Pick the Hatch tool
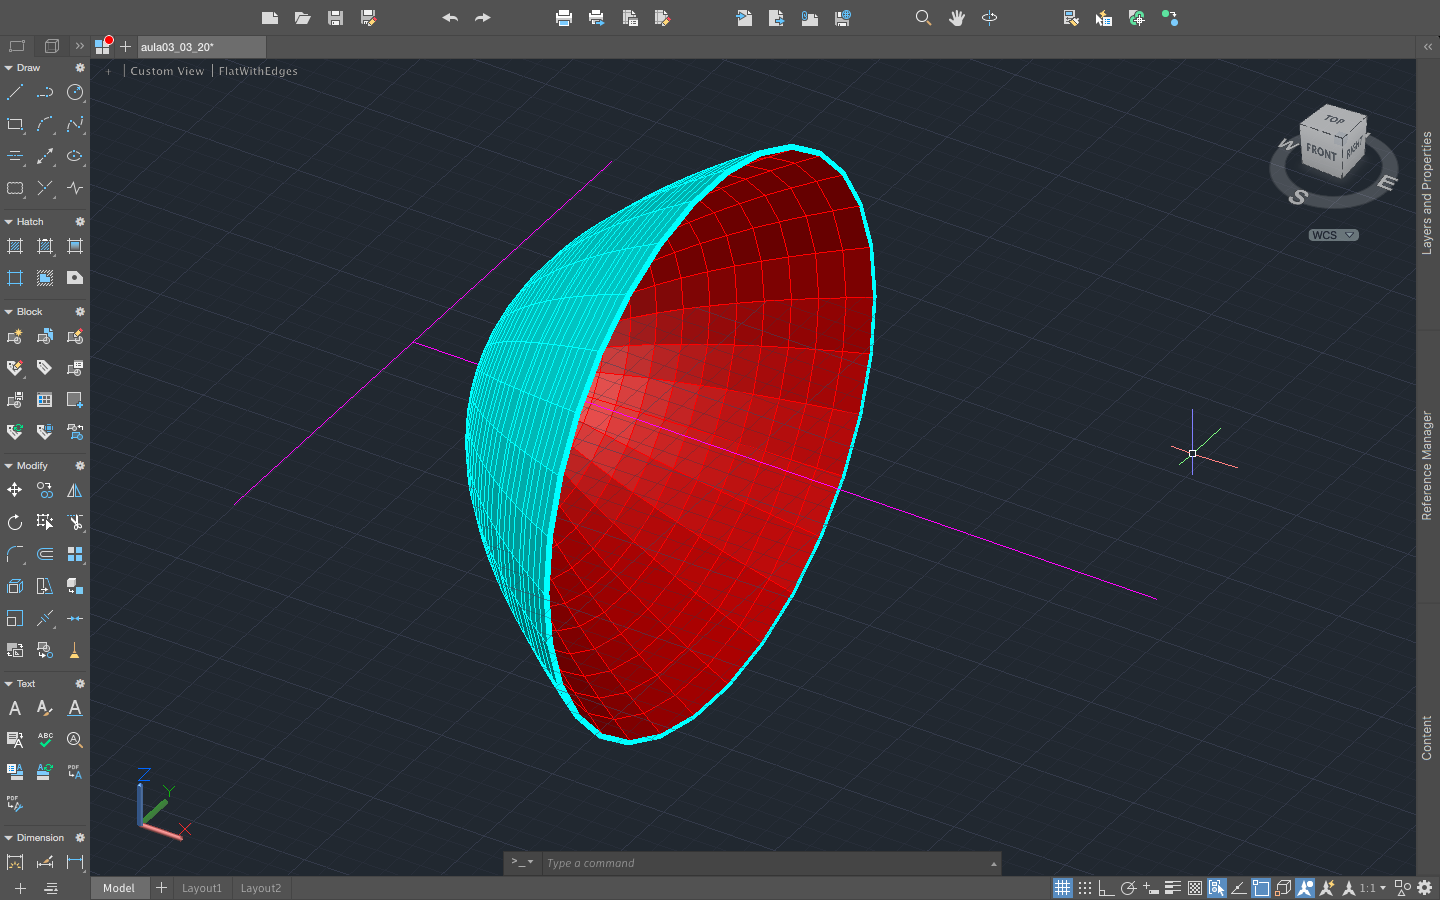This screenshot has height=900, width=1440. click(x=14, y=246)
